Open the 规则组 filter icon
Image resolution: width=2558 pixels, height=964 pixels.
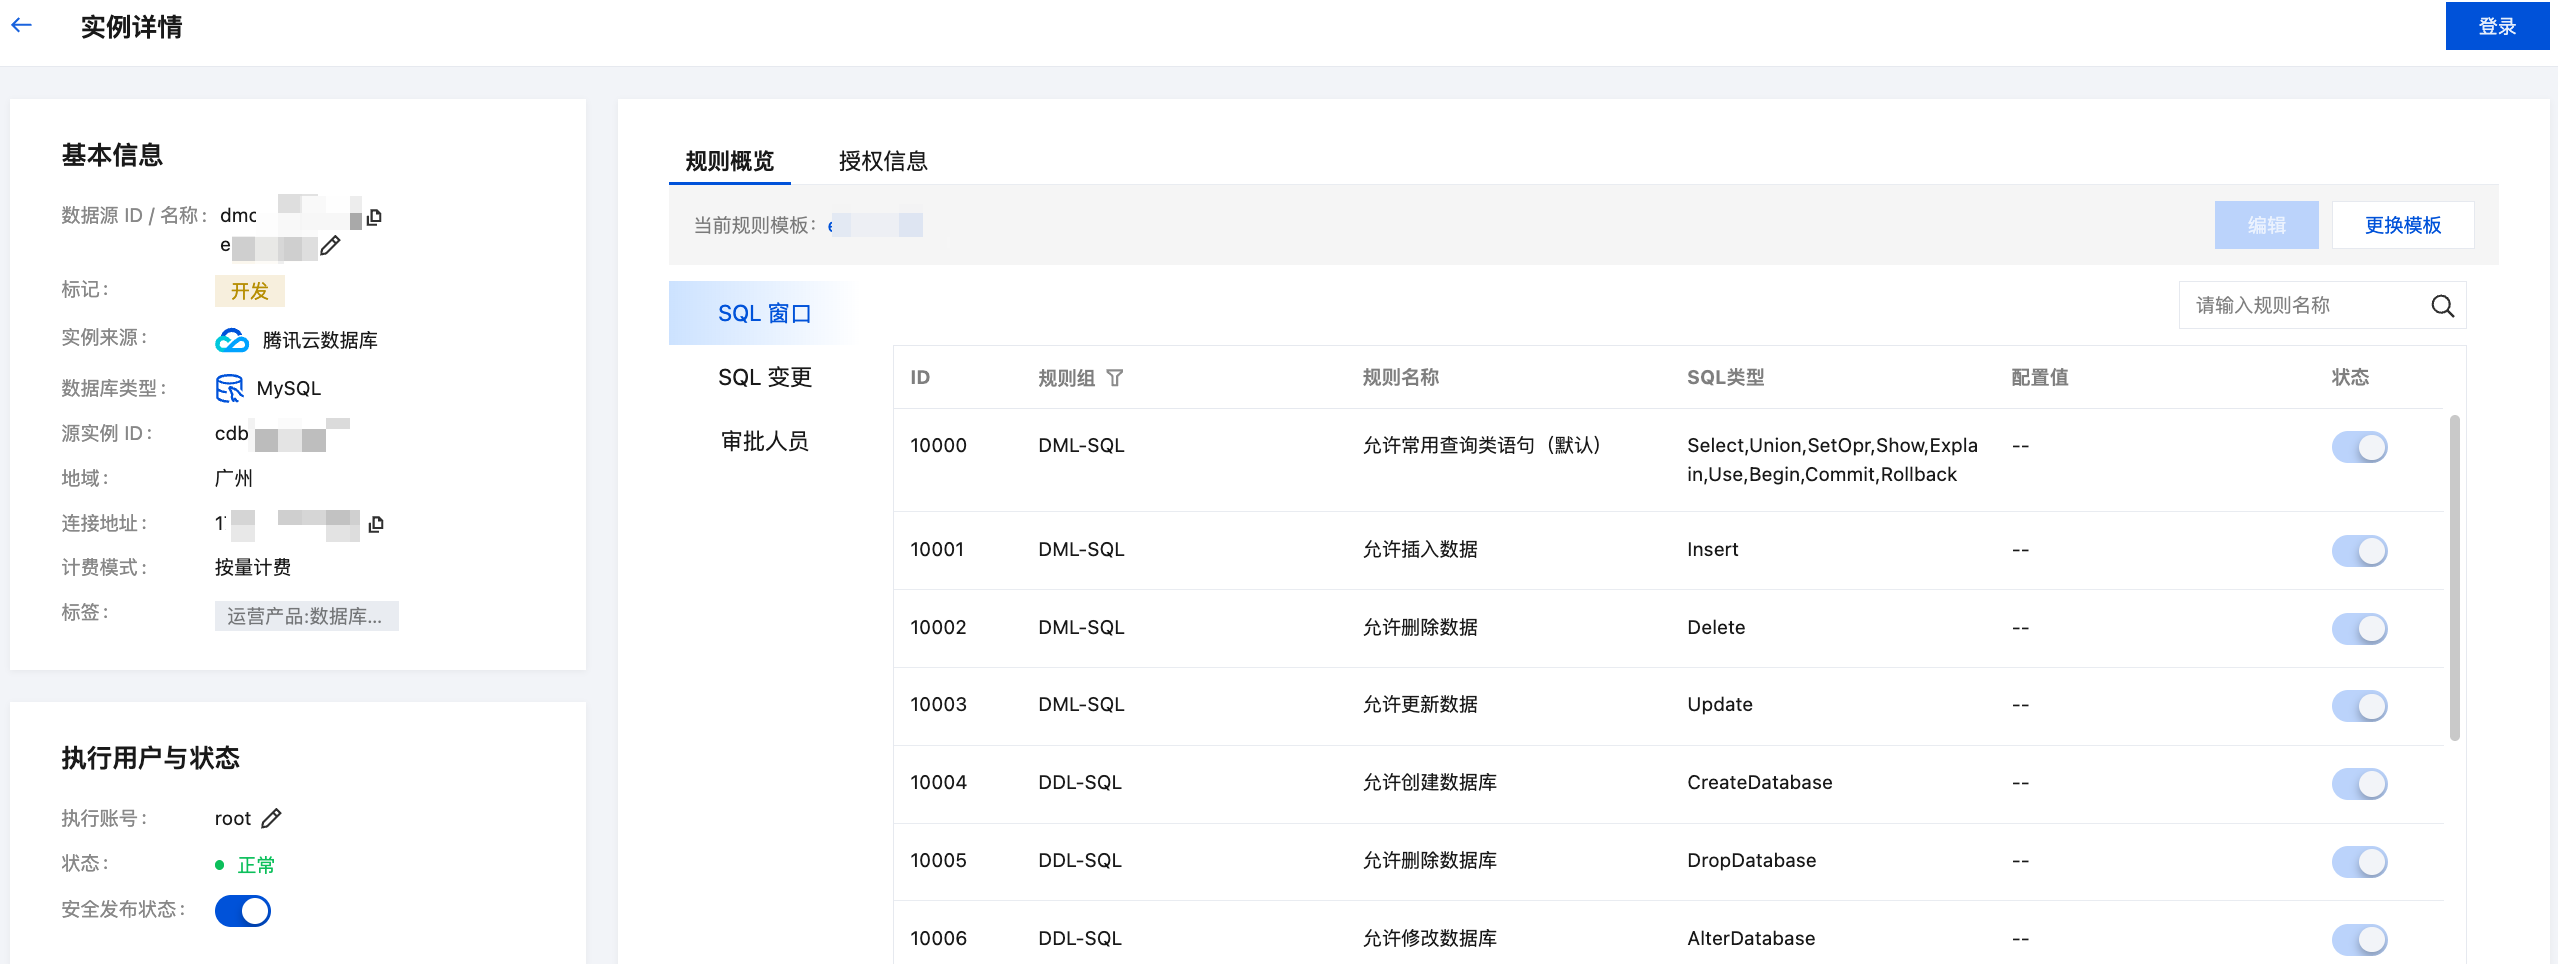[1115, 378]
